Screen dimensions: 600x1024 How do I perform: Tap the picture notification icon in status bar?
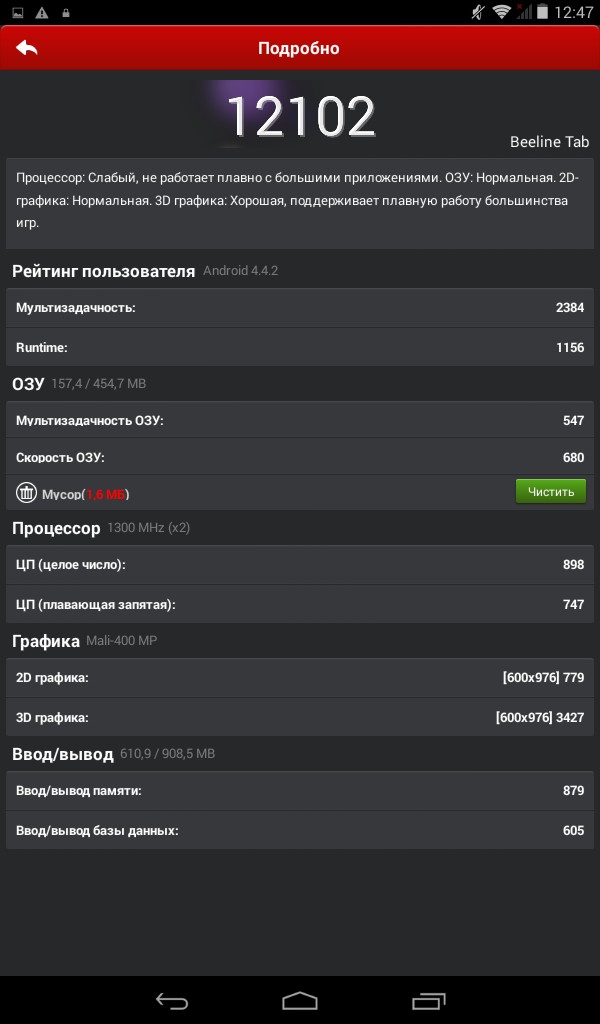[x=18, y=12]
